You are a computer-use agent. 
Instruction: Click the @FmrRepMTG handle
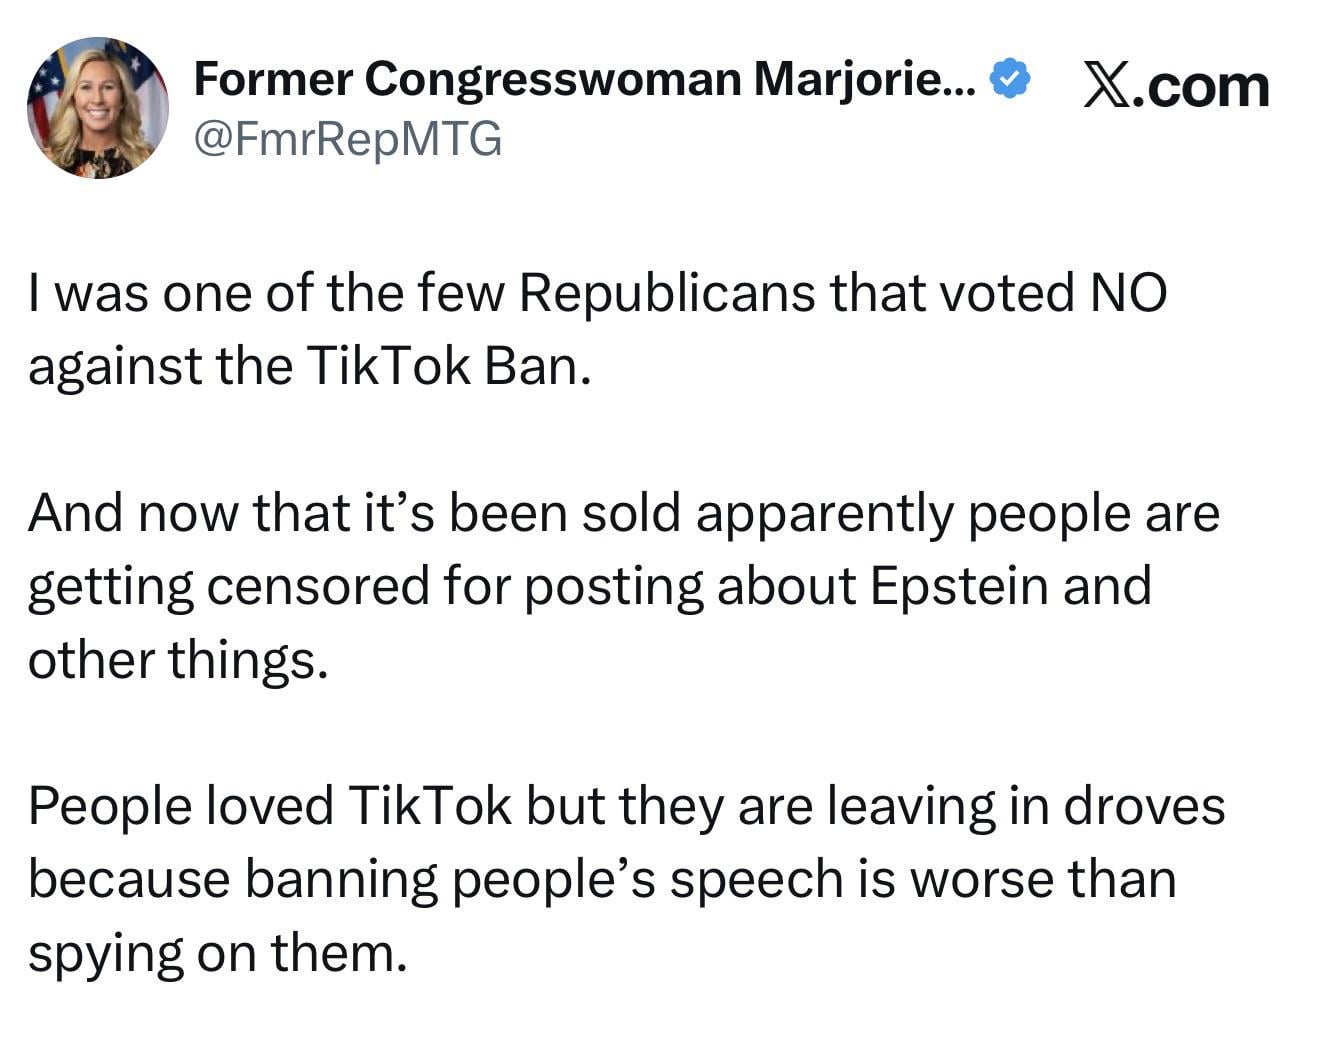347,138
